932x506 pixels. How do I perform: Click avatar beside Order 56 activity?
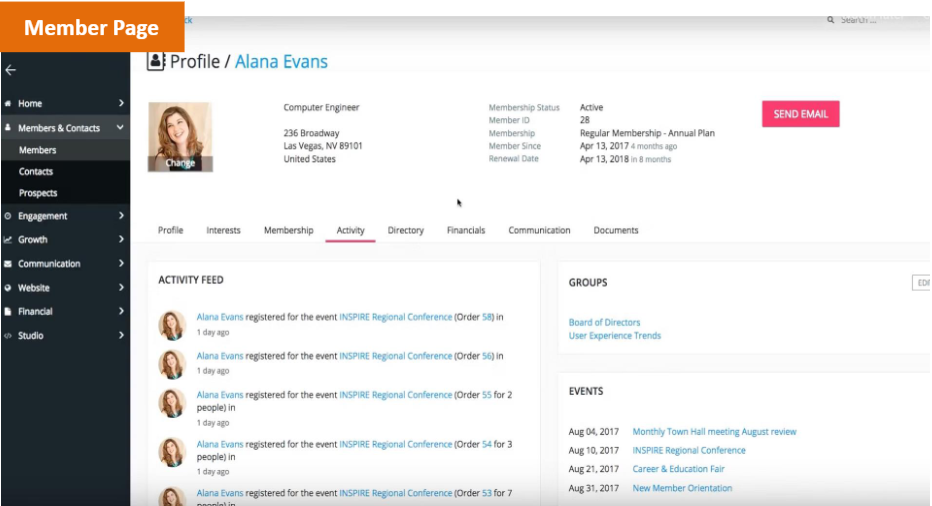pyautogui.click(x=172, y=364)
